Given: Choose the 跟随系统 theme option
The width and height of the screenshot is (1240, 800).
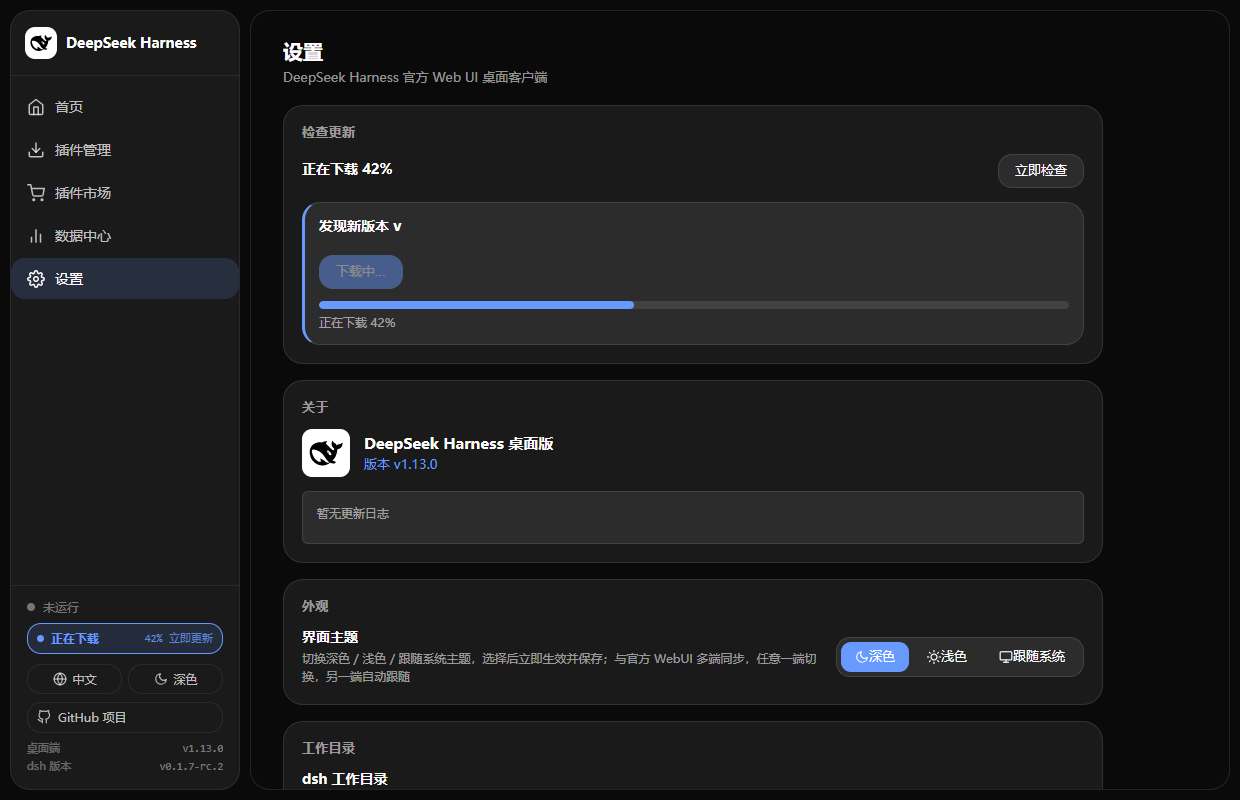Looking at the screenshot, I should tap(1032, 657).
